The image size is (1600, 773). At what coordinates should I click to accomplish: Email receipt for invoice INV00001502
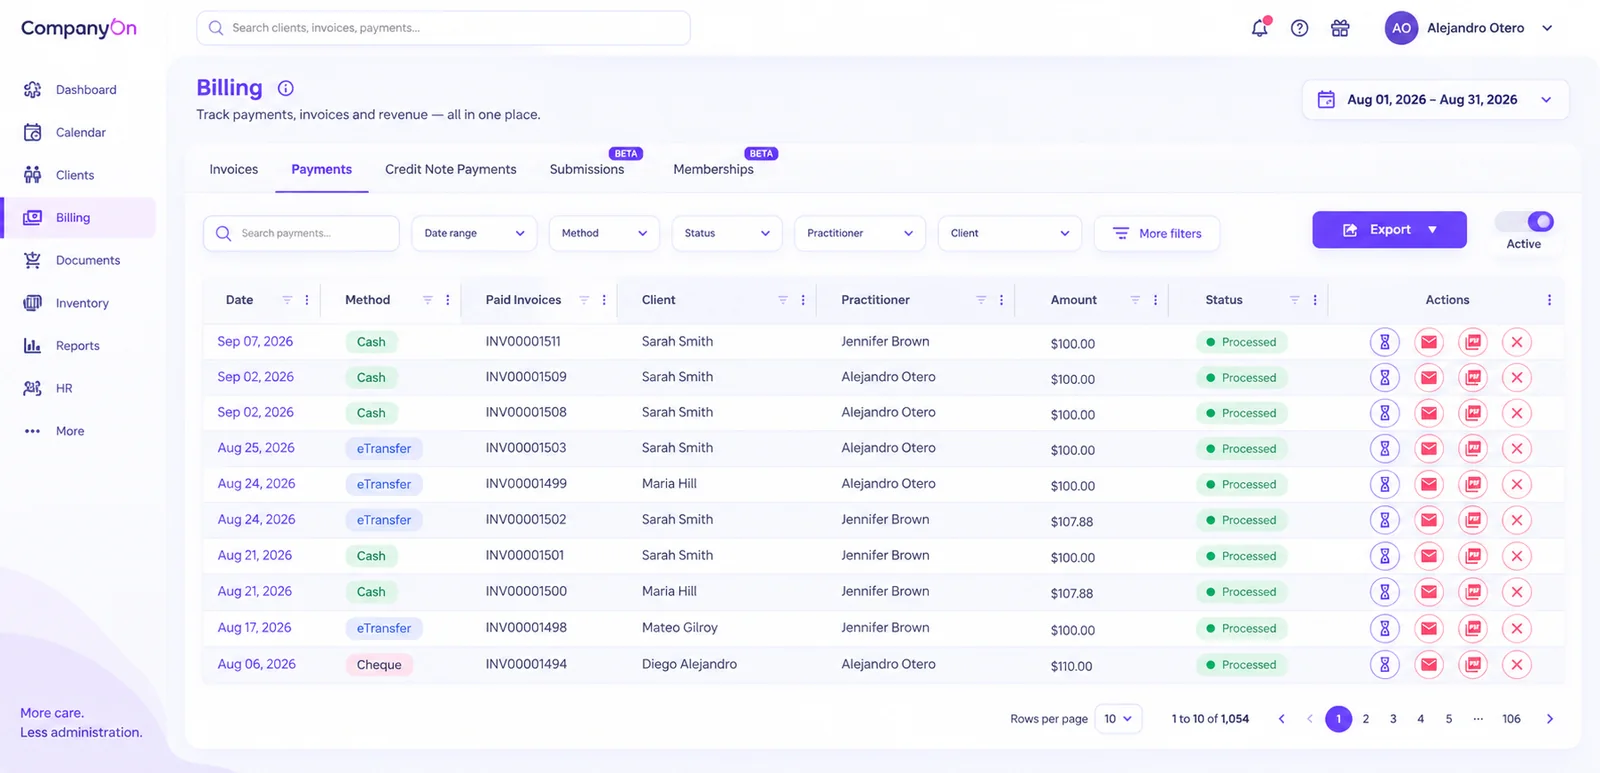[1429, 520]
